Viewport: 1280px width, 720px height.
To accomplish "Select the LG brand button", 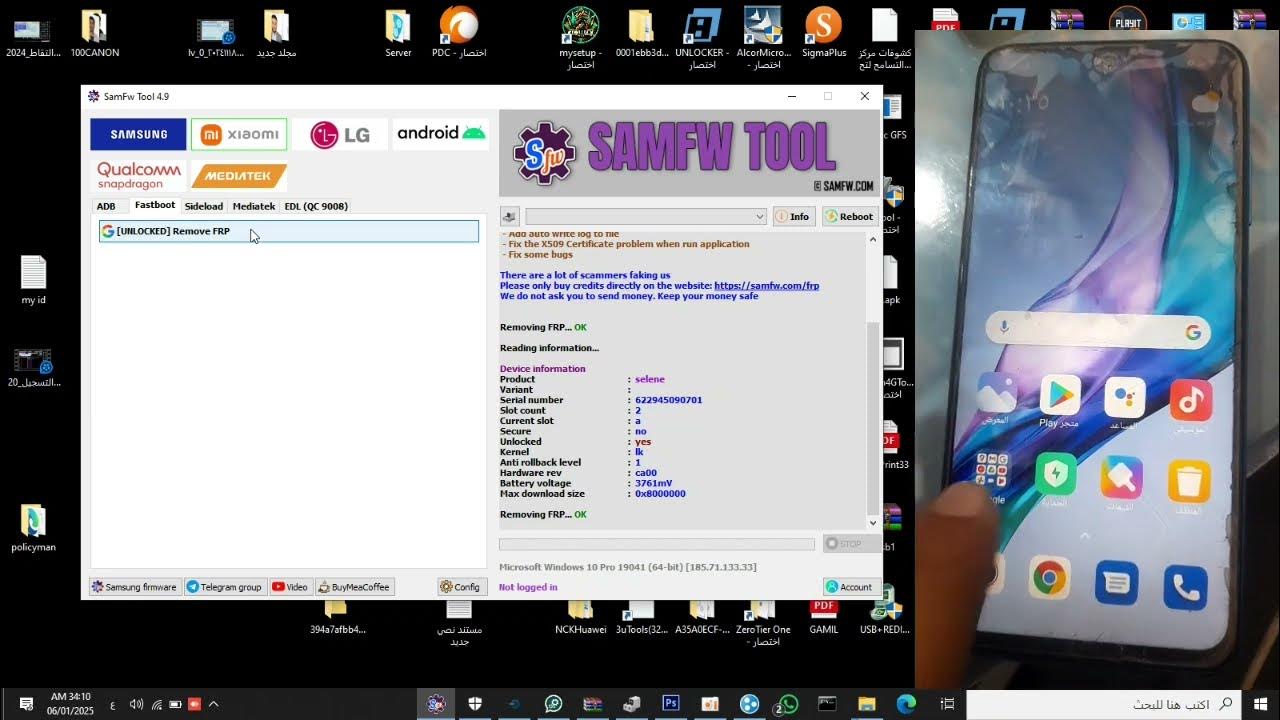I will click(x=340, y=134).
